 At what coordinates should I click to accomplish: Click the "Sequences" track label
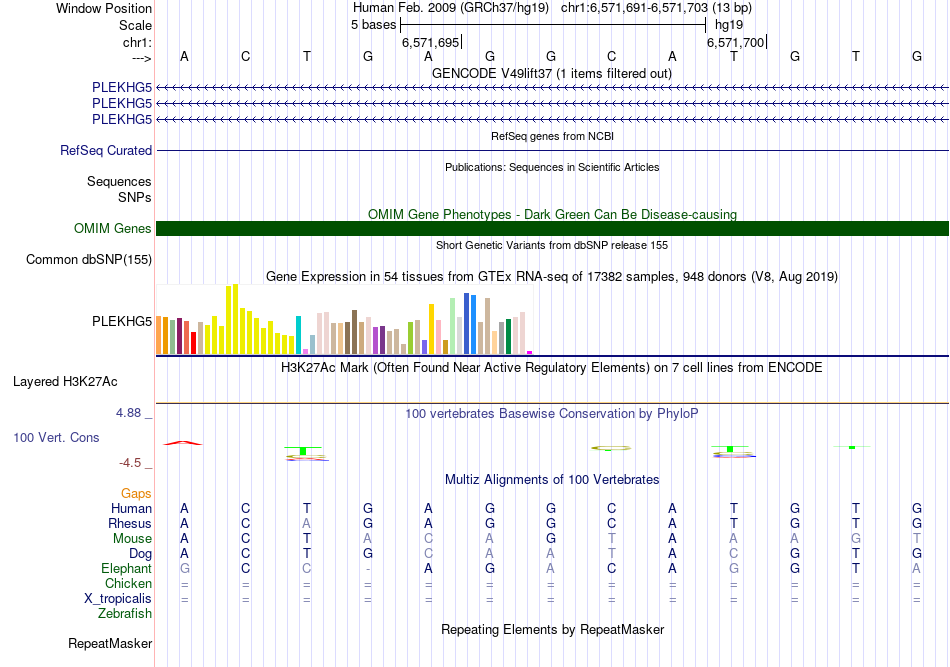(x=119, y=181)
